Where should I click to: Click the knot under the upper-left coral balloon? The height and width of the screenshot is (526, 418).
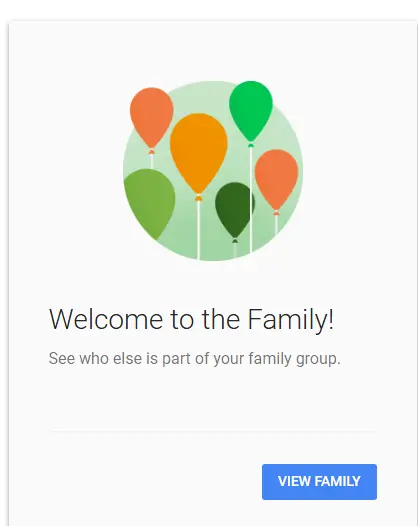[x=152, y=151]
